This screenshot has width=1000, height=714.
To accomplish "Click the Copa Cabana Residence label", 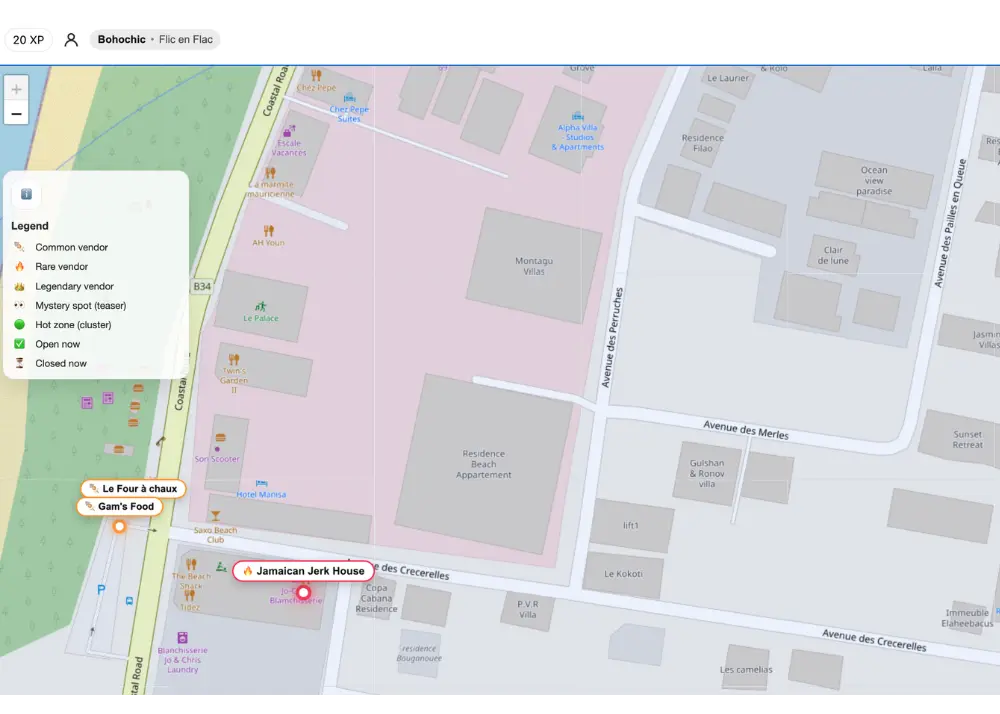I will click(x=376, y=598).
